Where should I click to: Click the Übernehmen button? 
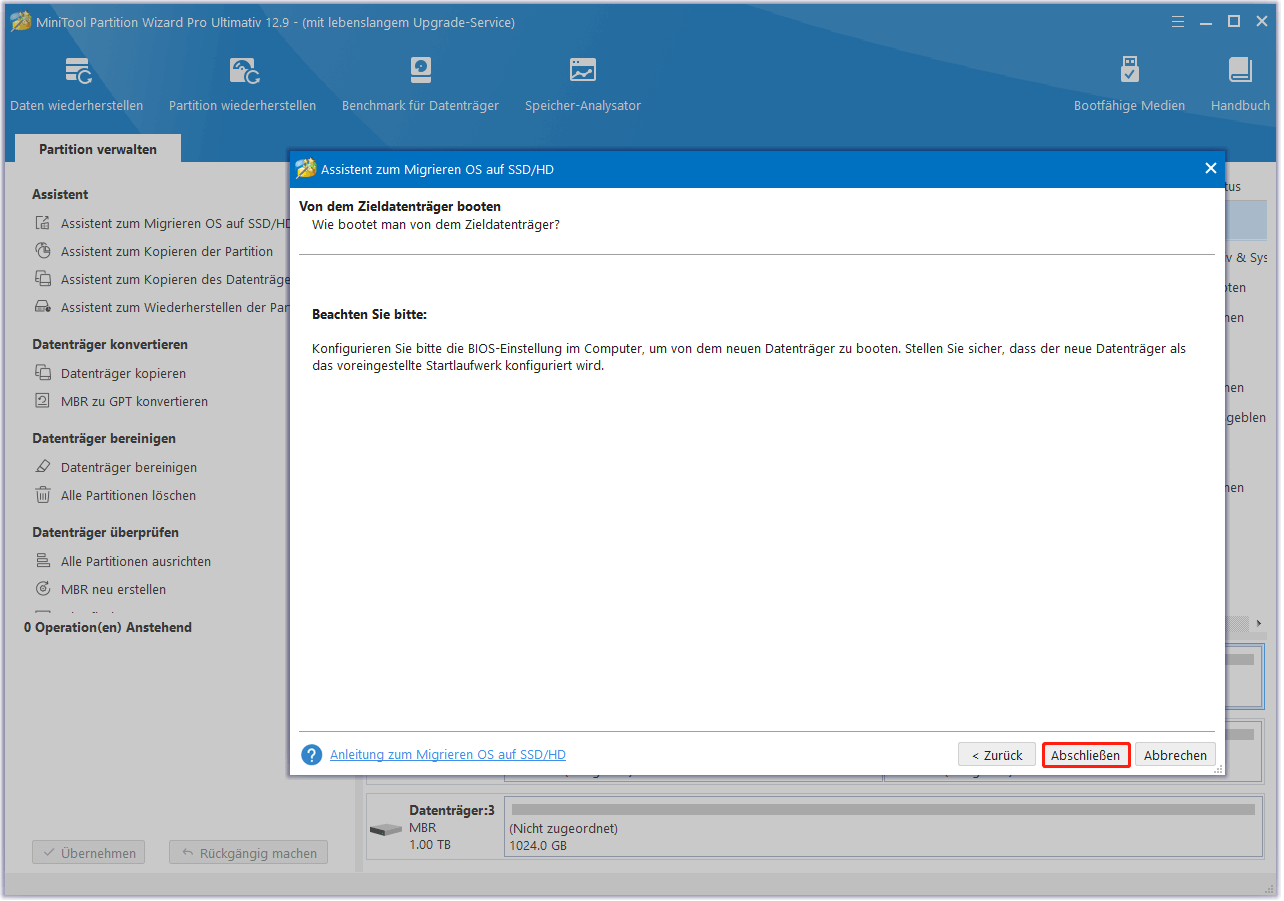(x=89, y=853)
